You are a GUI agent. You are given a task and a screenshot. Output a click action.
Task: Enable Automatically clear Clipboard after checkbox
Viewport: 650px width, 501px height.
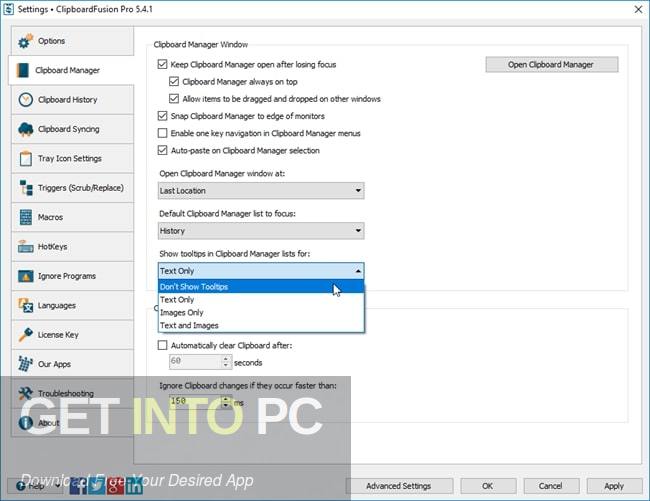(x=162, y=345)
